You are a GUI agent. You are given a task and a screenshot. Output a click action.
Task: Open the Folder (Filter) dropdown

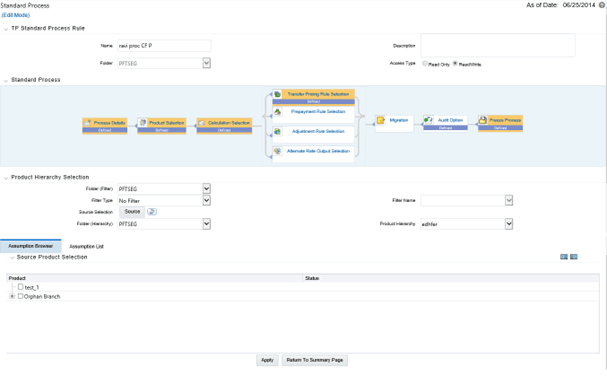click(x=206, y=189)
